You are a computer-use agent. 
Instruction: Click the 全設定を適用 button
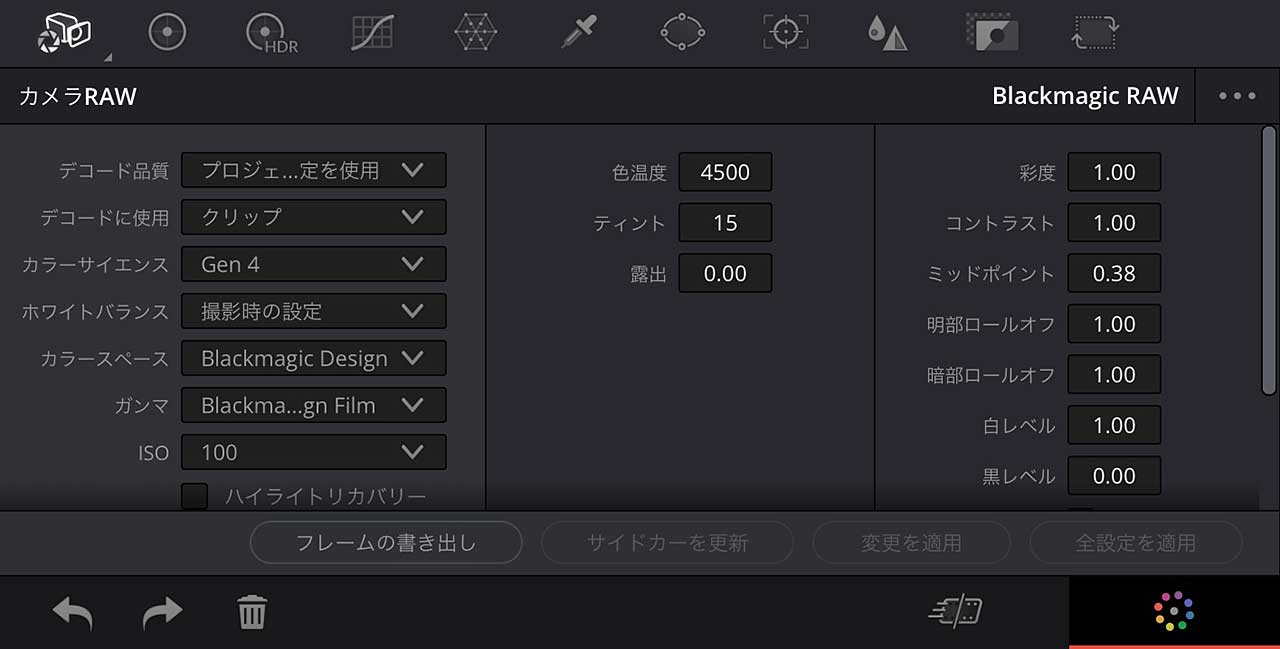1136,543
